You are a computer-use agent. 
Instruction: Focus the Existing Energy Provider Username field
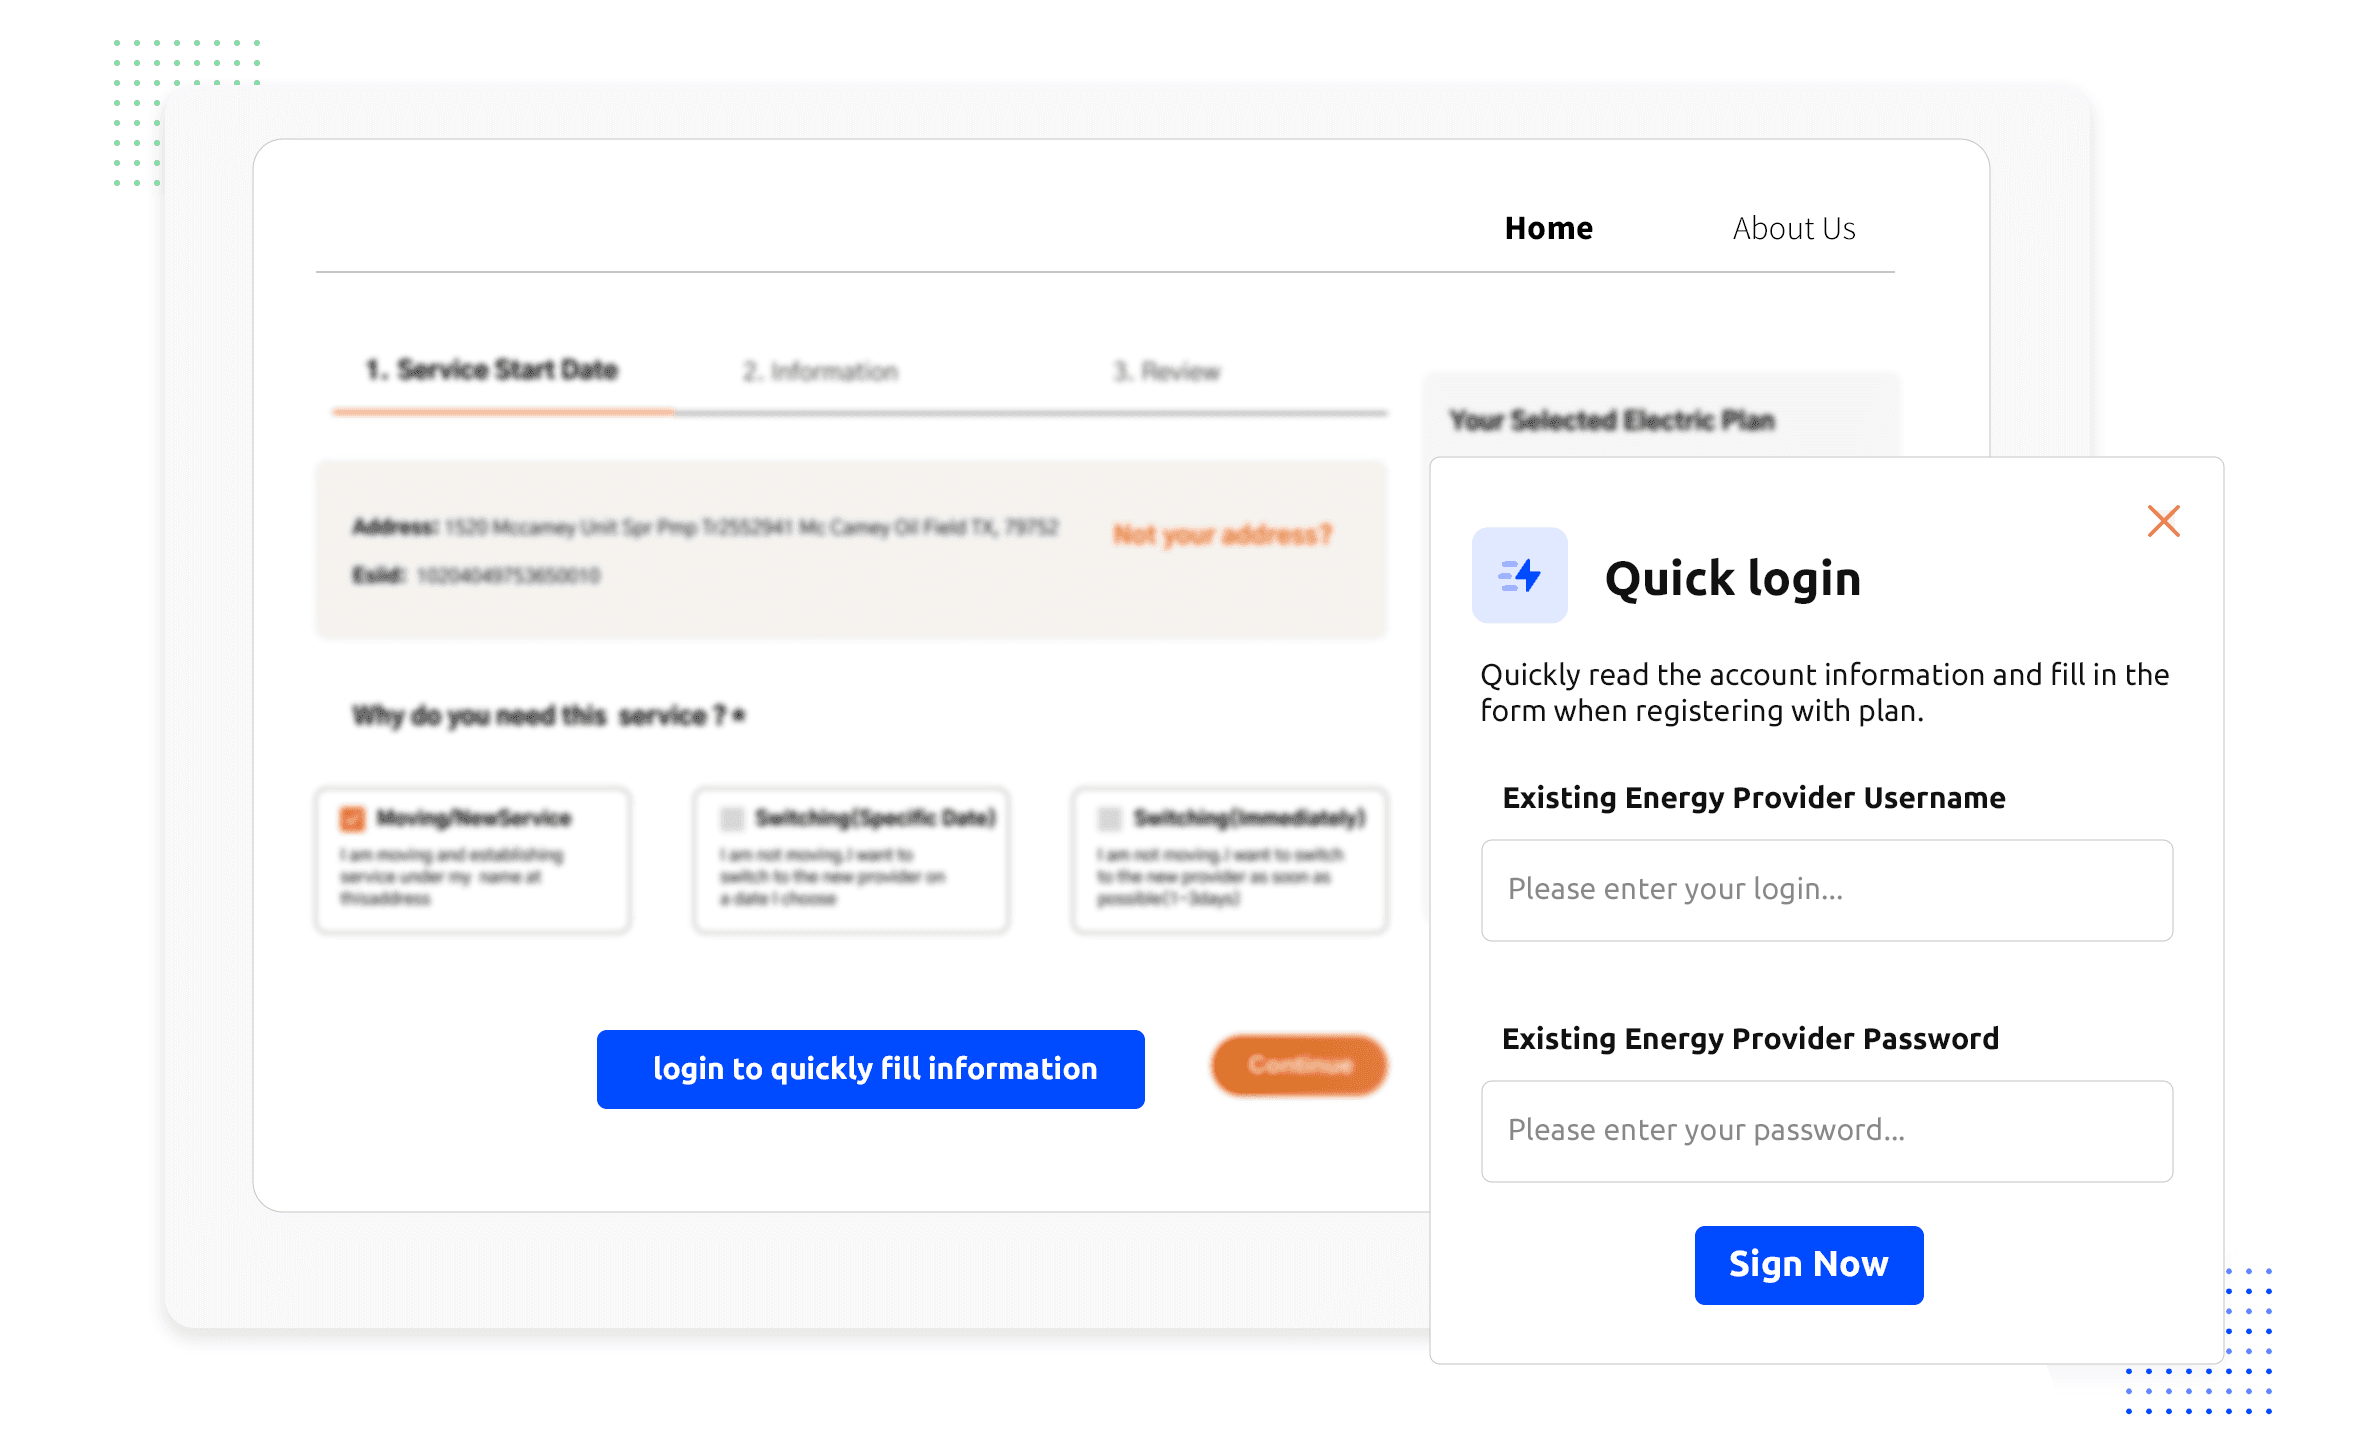tap(1826, 890)
